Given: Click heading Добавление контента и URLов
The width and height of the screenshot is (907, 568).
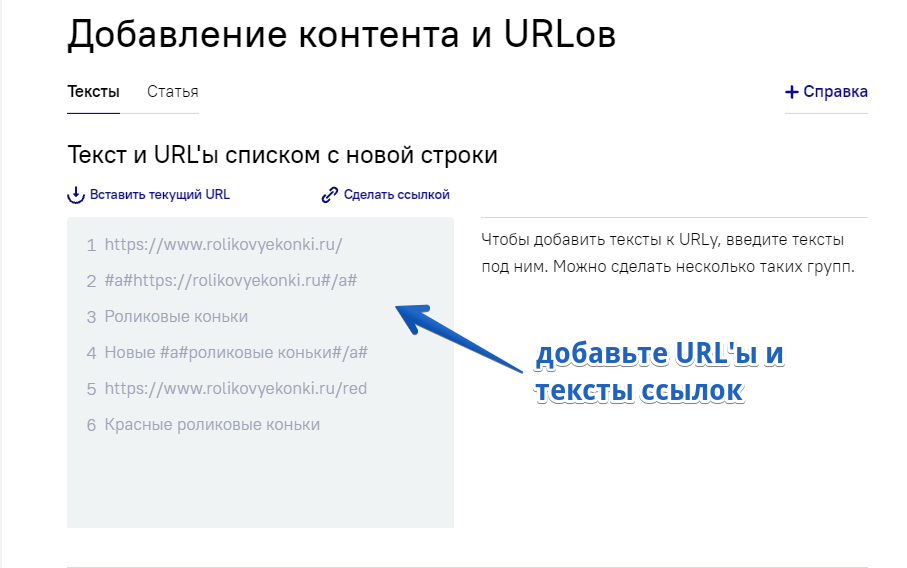Looking at the screenshot, I should coord(341,34).
